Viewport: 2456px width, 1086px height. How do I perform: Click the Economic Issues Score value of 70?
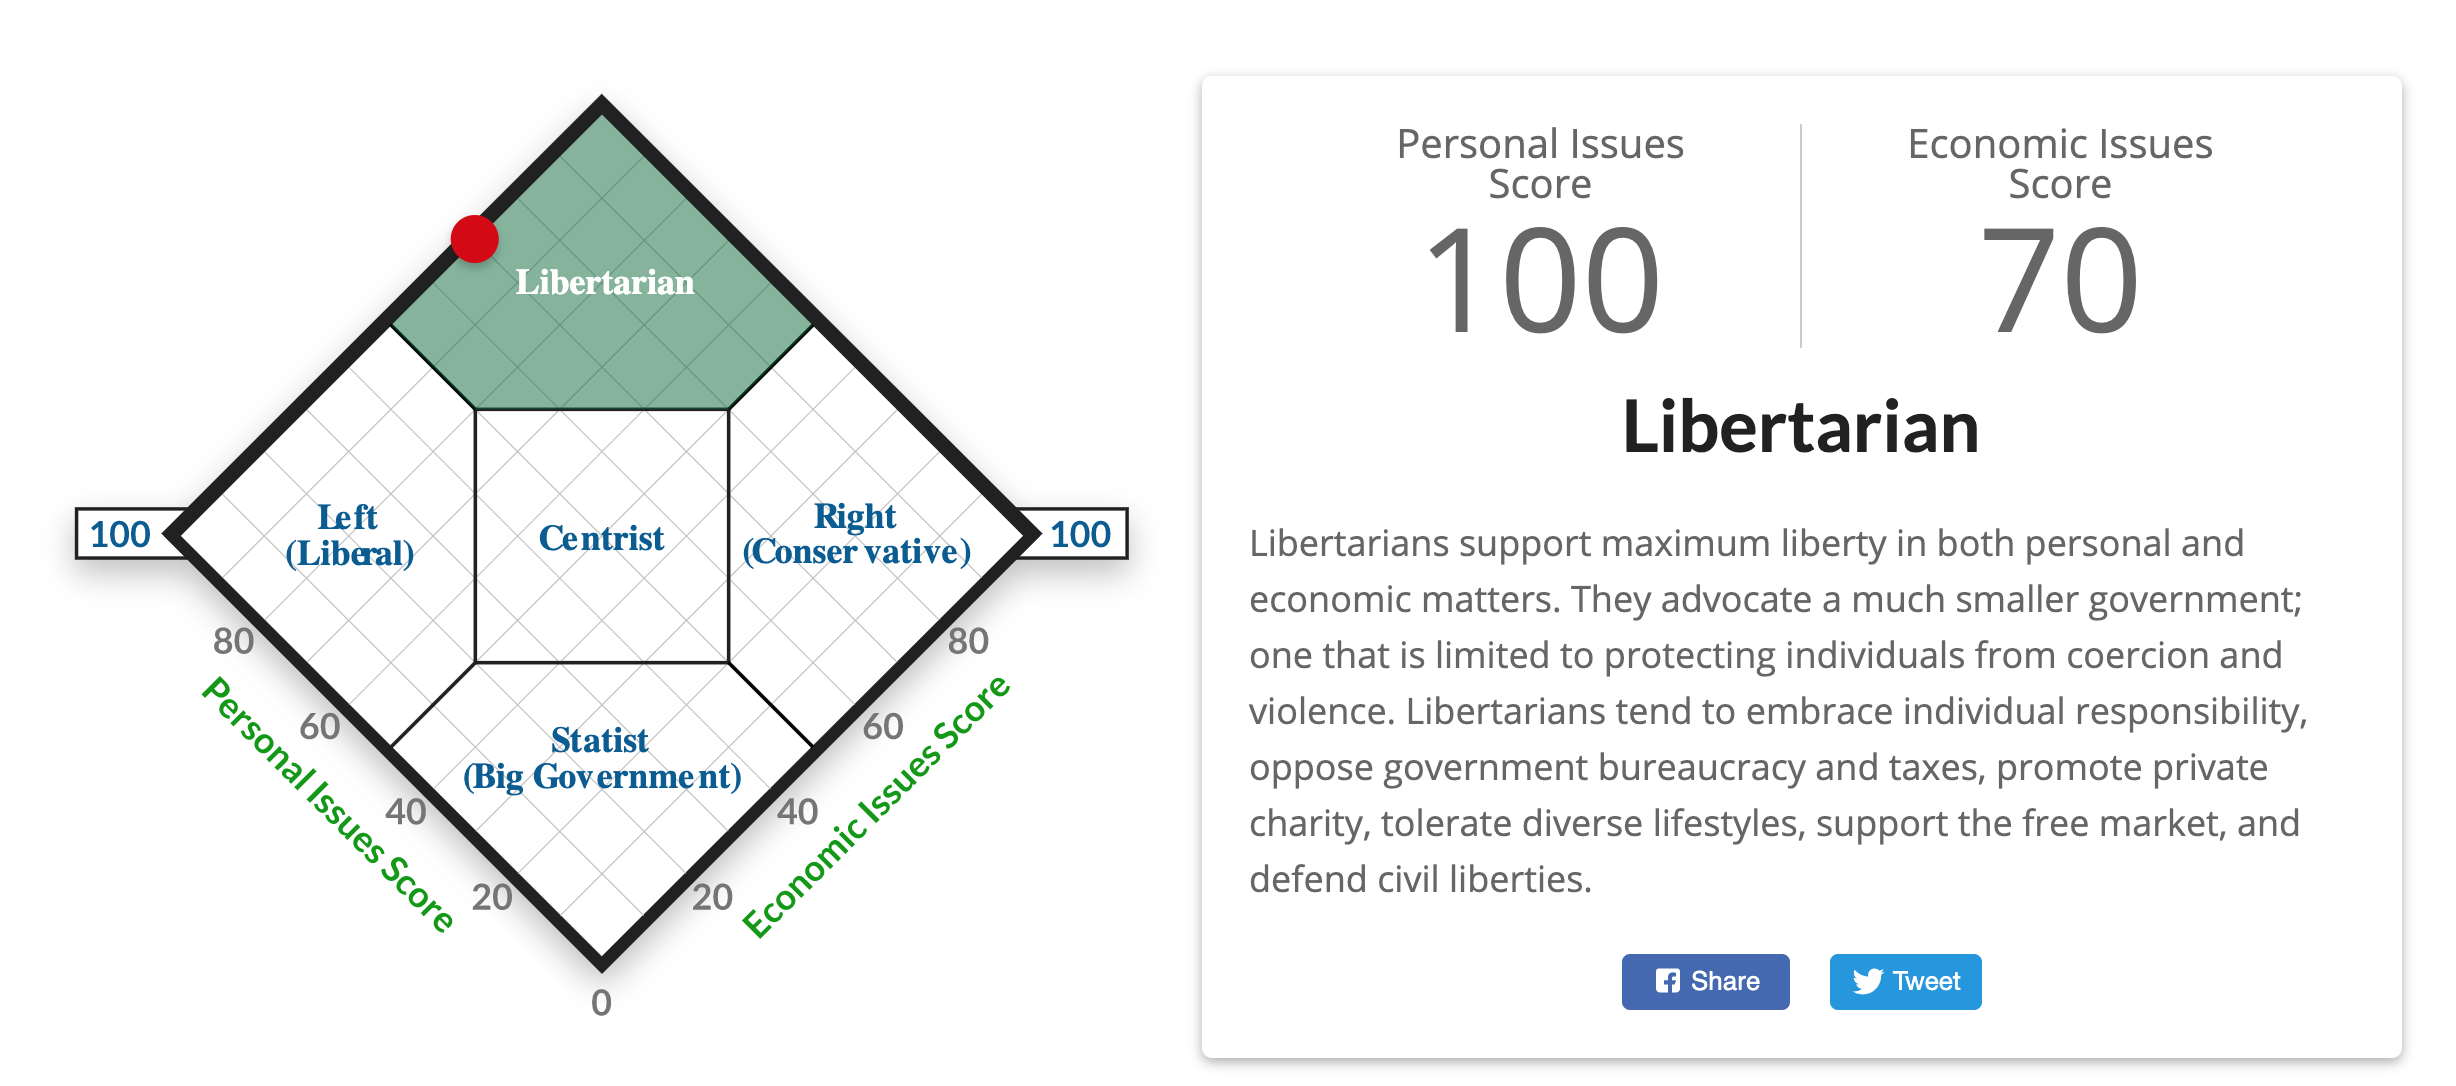tap(2059, 281)
